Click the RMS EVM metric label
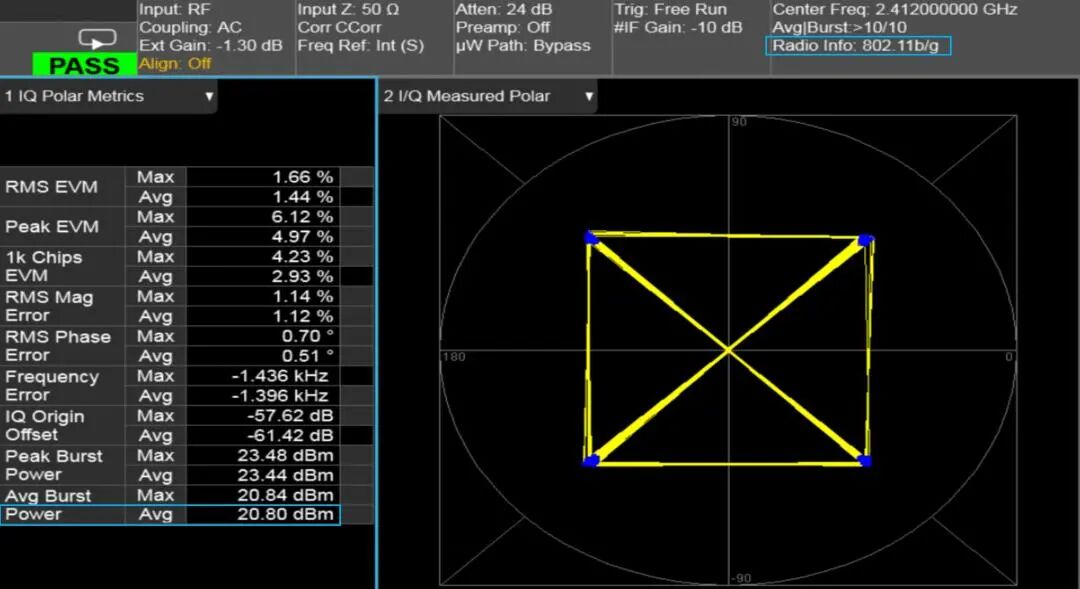1080x589 pixels. click(x=52, y=187)
